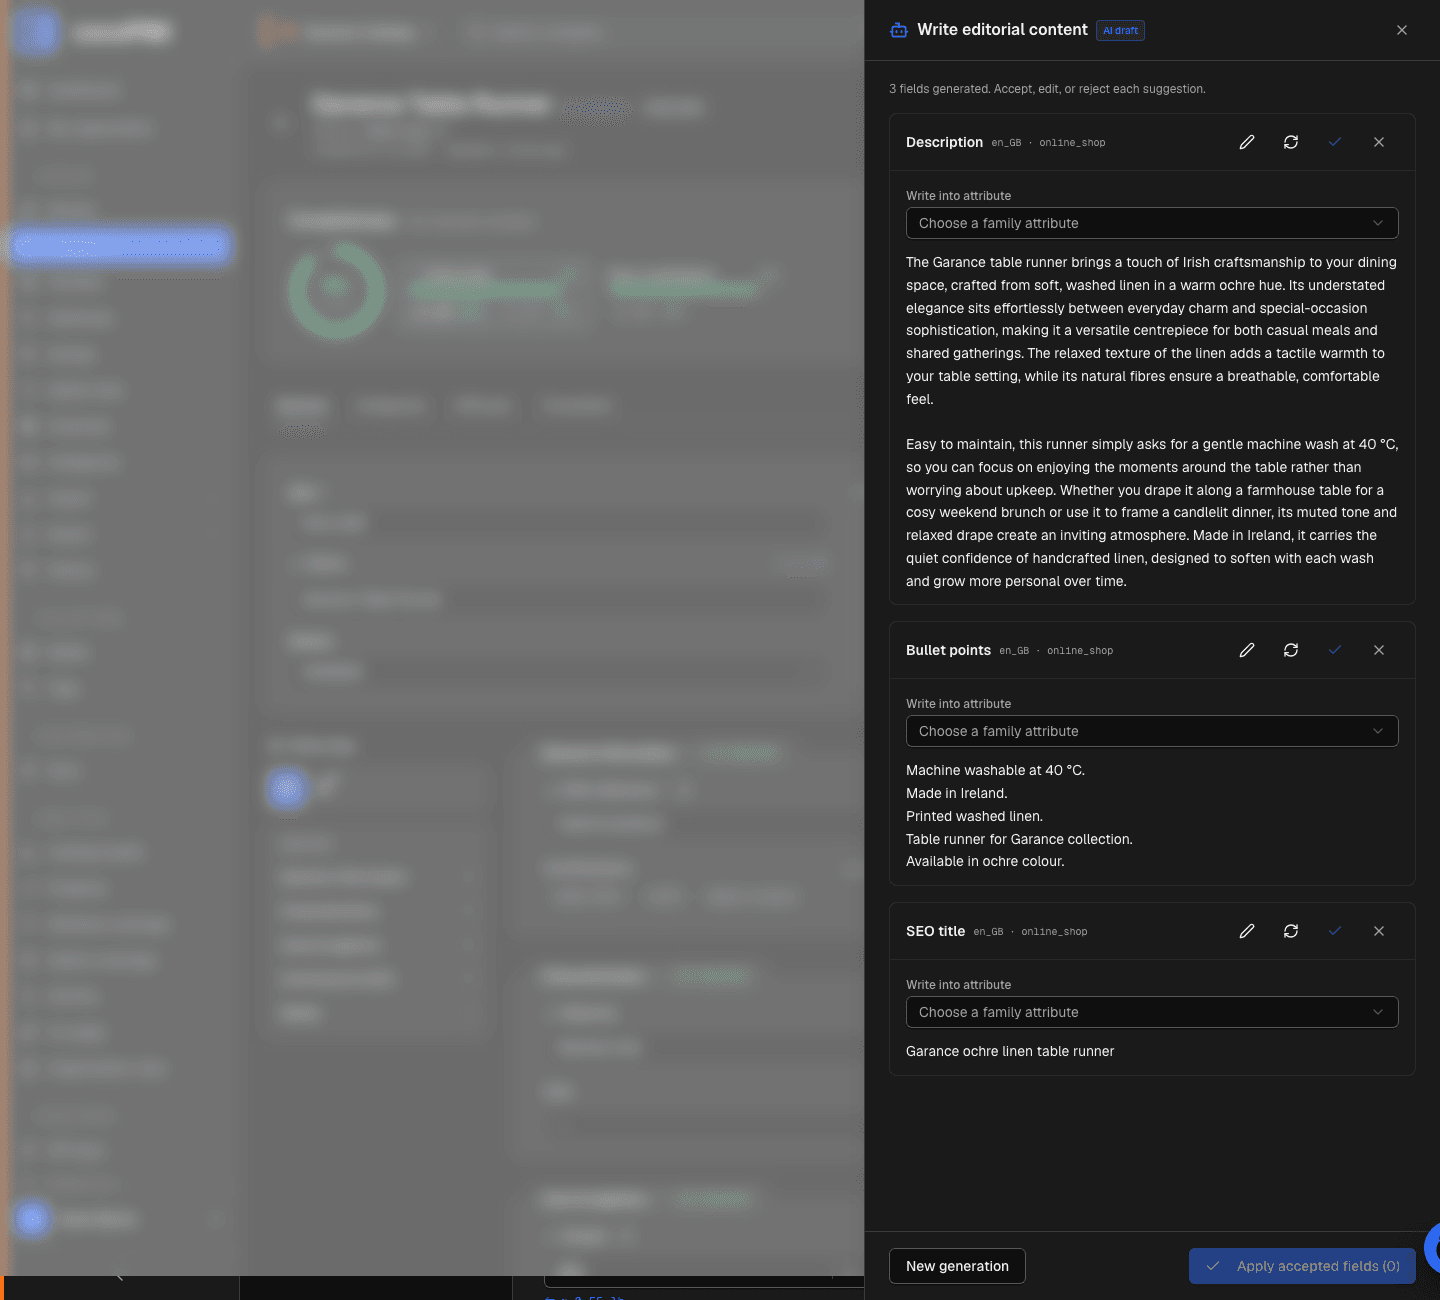Click bullet 'Table runner for Garance collection.'
Viewport: 1440px width, 1300px height.
coord(1019,839)
